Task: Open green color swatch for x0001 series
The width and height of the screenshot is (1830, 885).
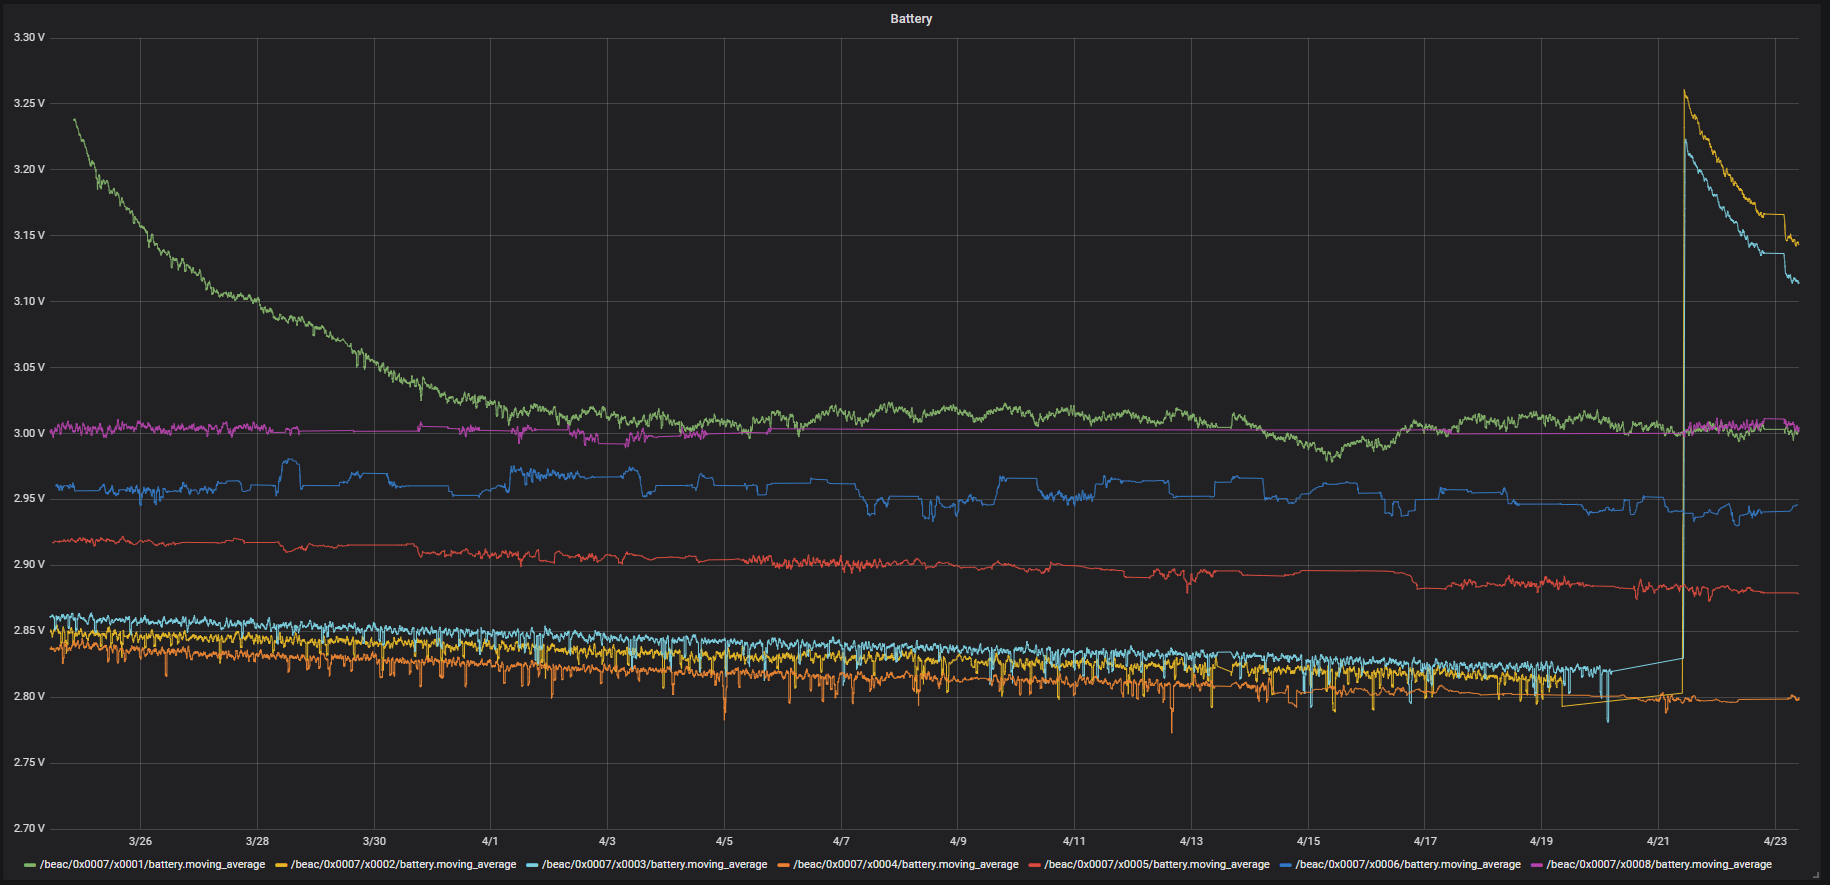Action: coord(30,865)
